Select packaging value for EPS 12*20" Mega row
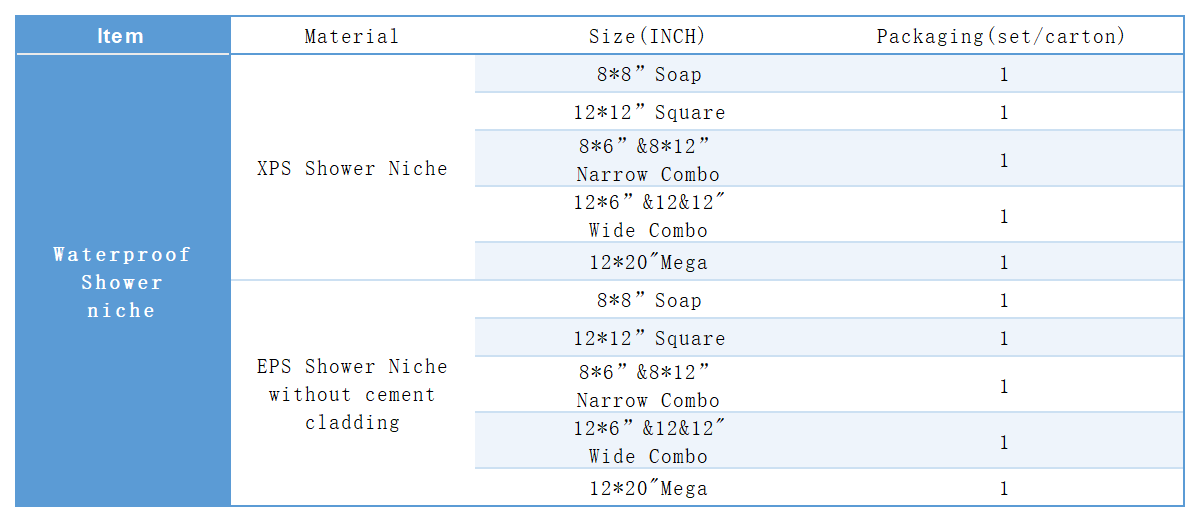 click(1004, 489)
